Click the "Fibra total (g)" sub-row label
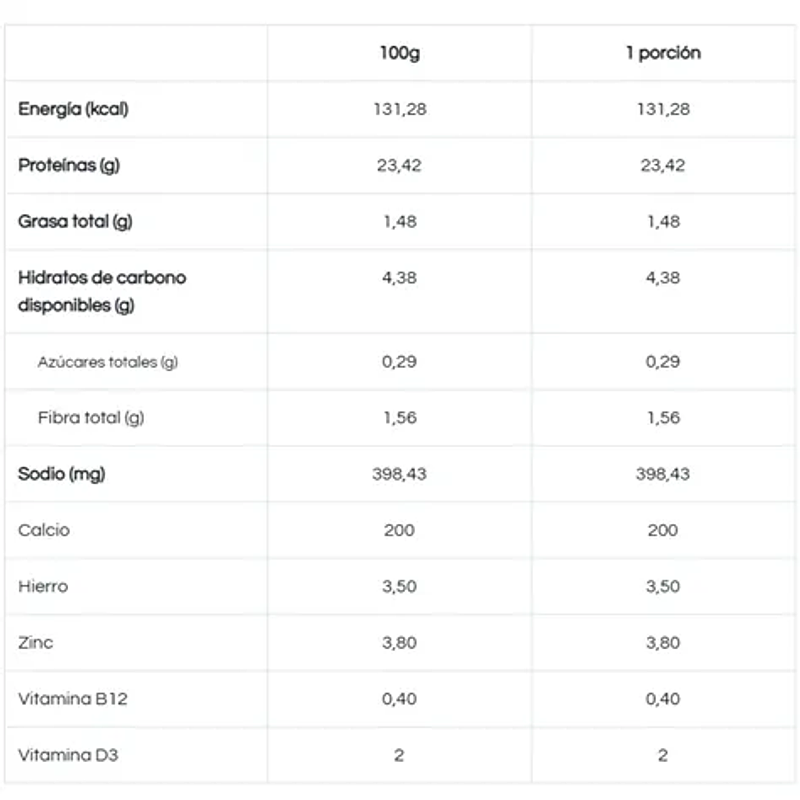 tap(91, 418)
